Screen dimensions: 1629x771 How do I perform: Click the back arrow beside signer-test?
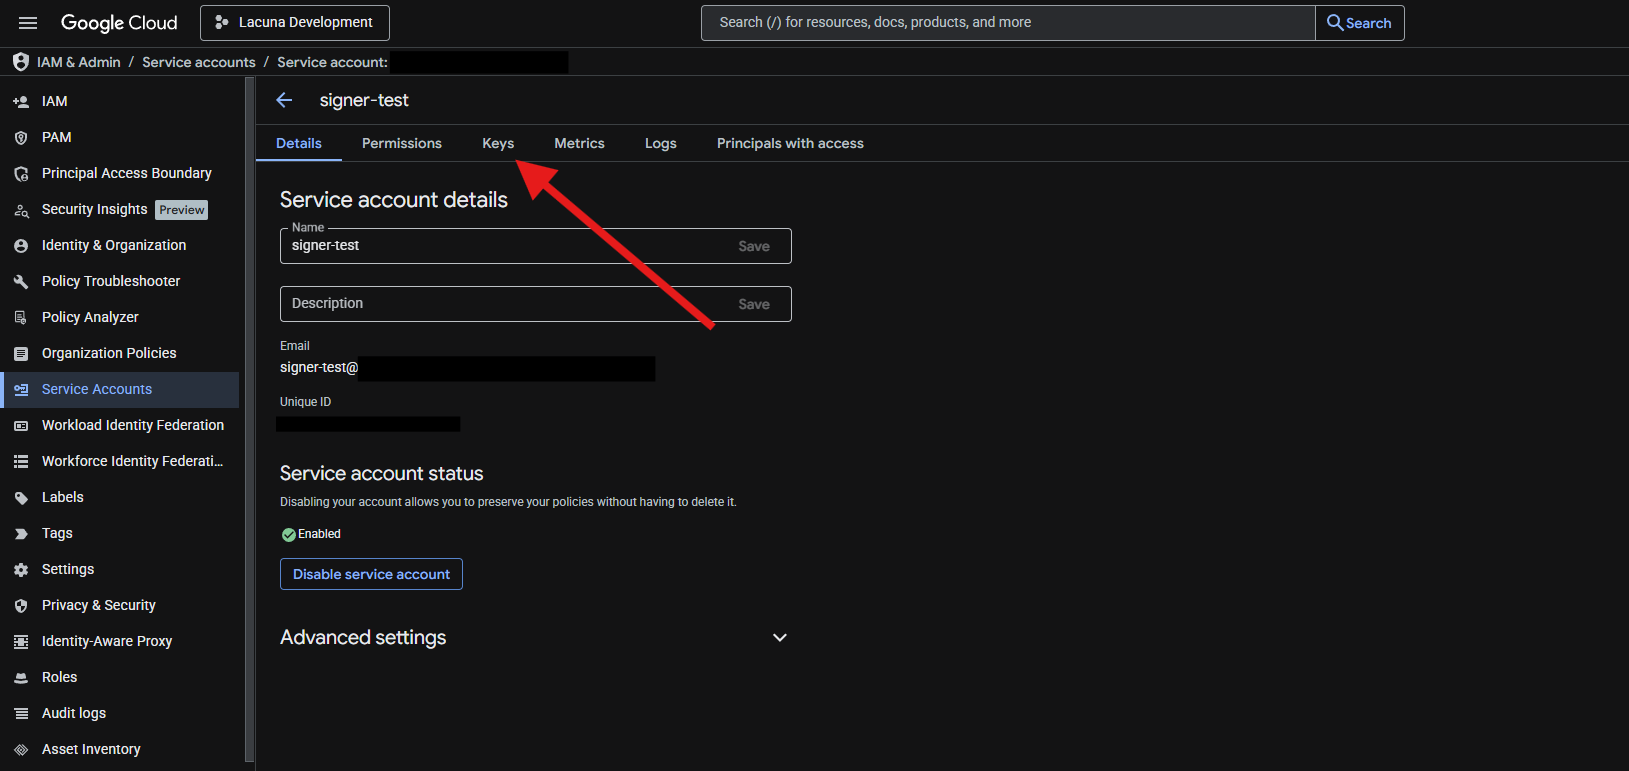[x=284, y=100]
